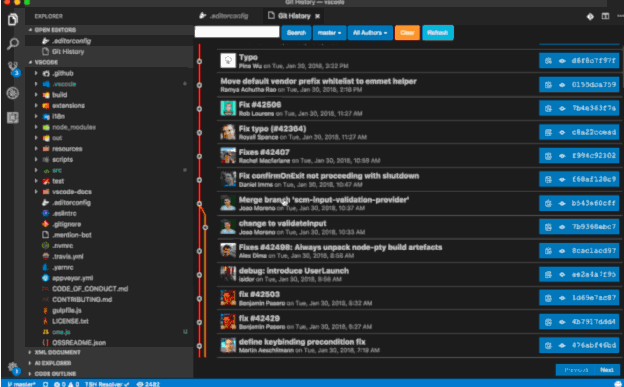This screenshot has height=387, width=624.
Task: Click copy icon for commit f994c92302
Action: (x=548, y=156)
